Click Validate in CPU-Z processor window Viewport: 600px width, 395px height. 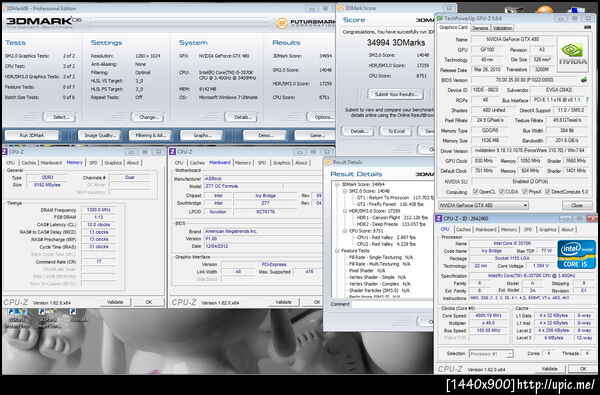[x=549, y=369]
